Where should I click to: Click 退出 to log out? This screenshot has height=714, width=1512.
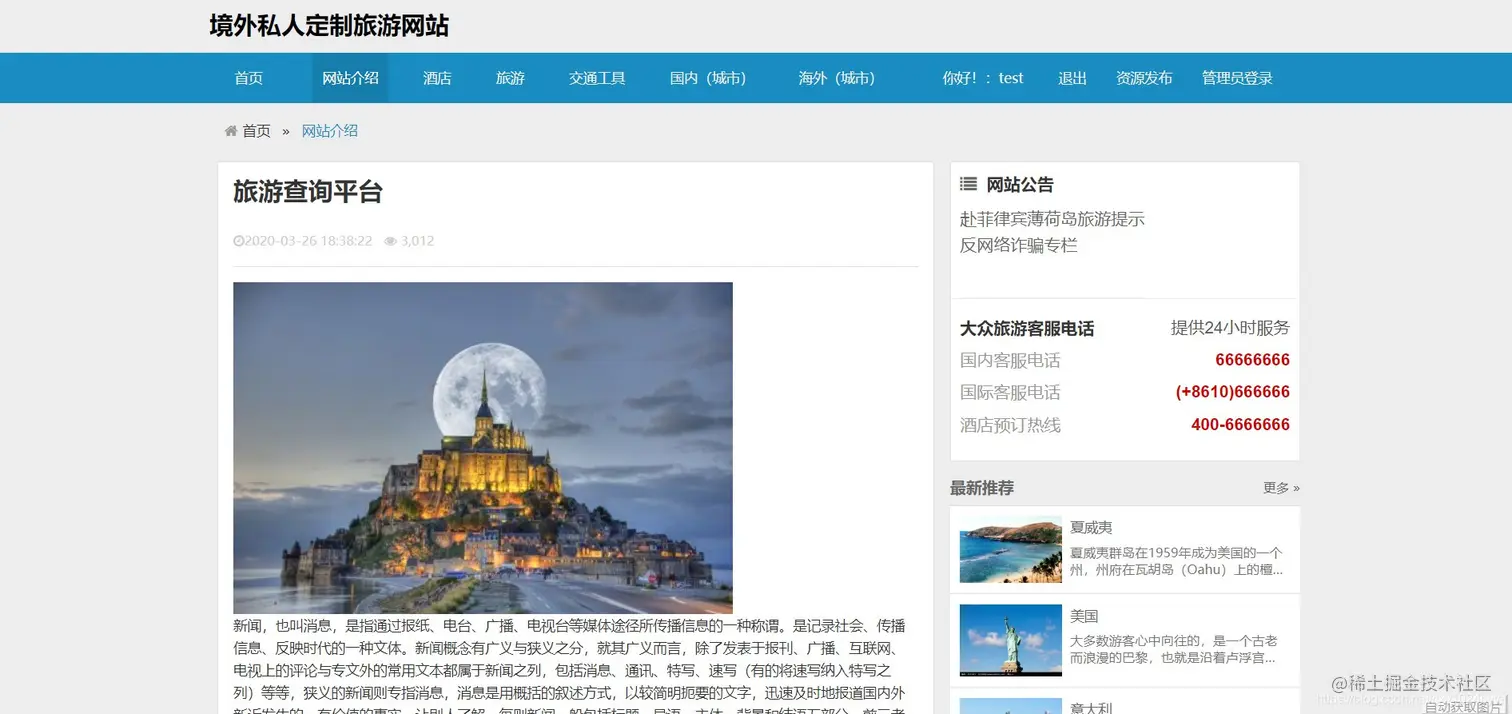(1071, 77)
